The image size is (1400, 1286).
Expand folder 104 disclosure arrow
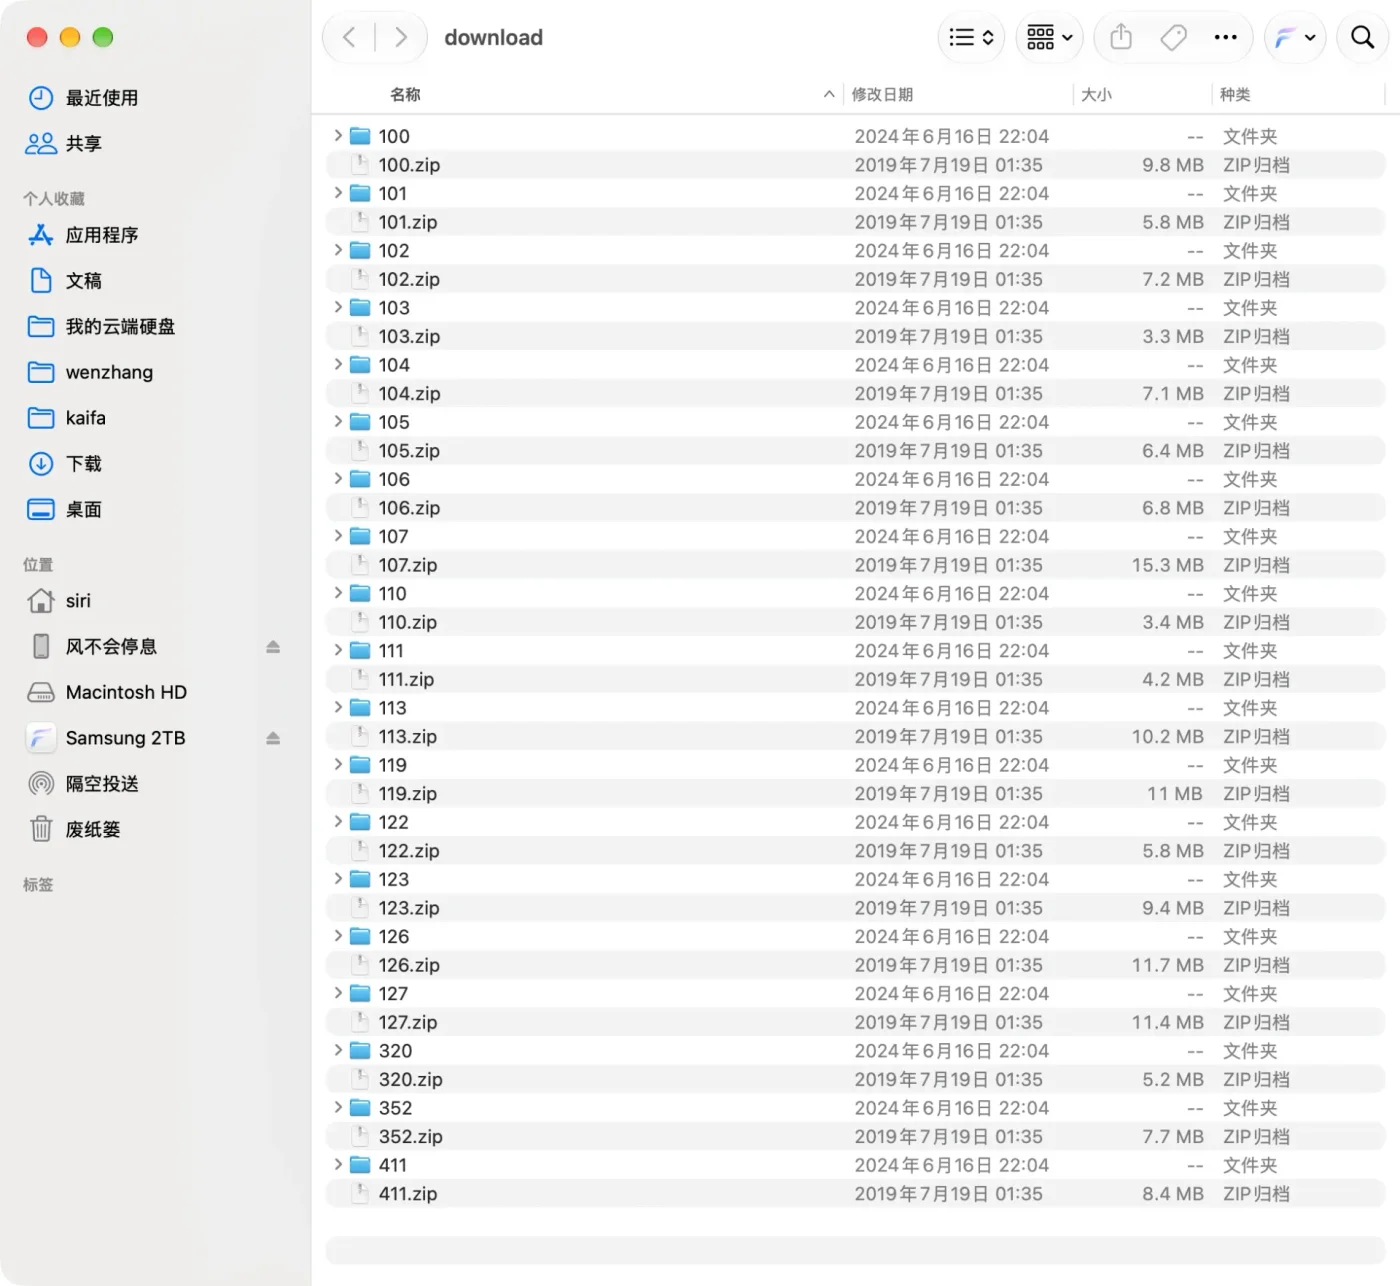click(x=338, y=364)
